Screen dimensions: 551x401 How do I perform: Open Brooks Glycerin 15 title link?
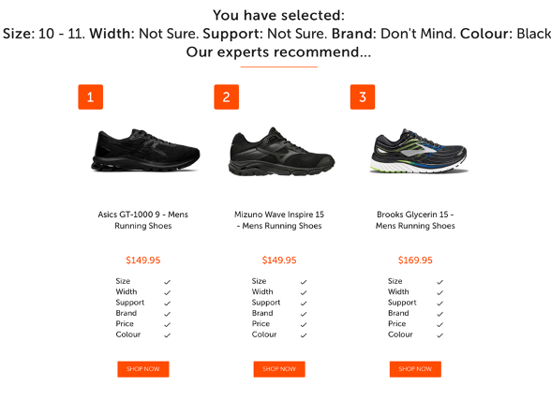click(x=415, y=220)
